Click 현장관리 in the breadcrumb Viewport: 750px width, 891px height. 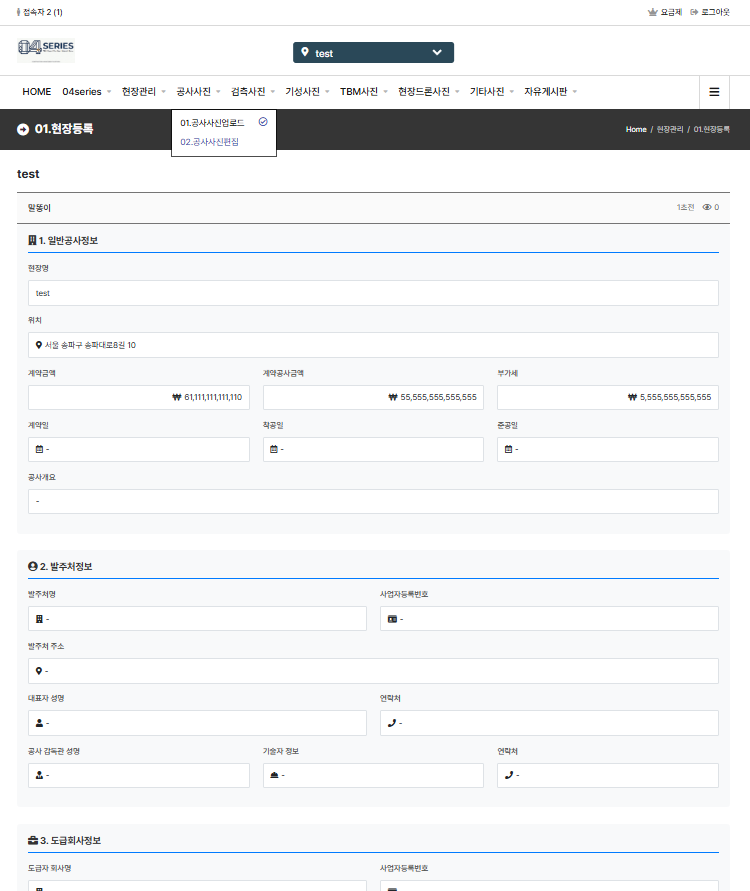(x=670, y=130)
